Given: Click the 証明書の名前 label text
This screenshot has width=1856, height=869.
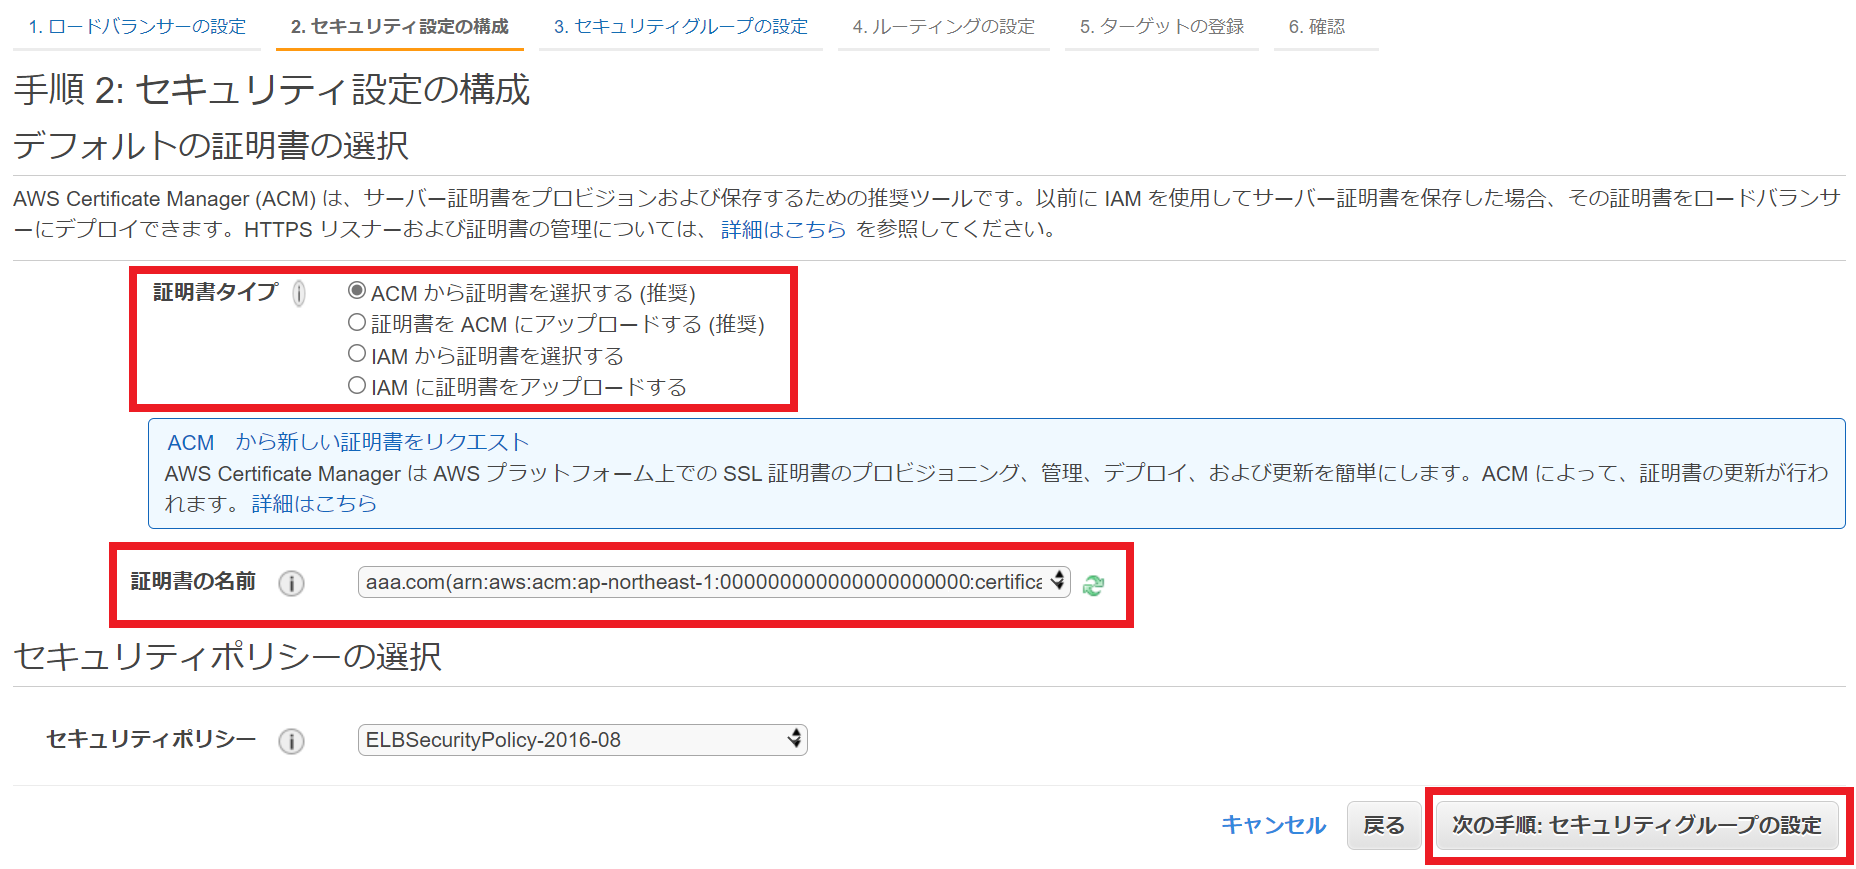Looking at the screenshot, I should pyautogui.click(x=193, y=582).
